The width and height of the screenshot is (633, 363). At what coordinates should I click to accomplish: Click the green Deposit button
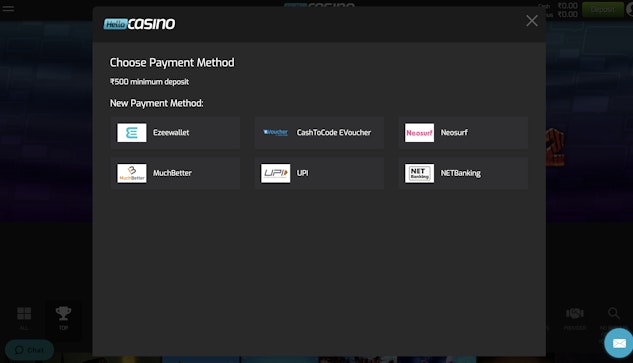coord(602,9)
